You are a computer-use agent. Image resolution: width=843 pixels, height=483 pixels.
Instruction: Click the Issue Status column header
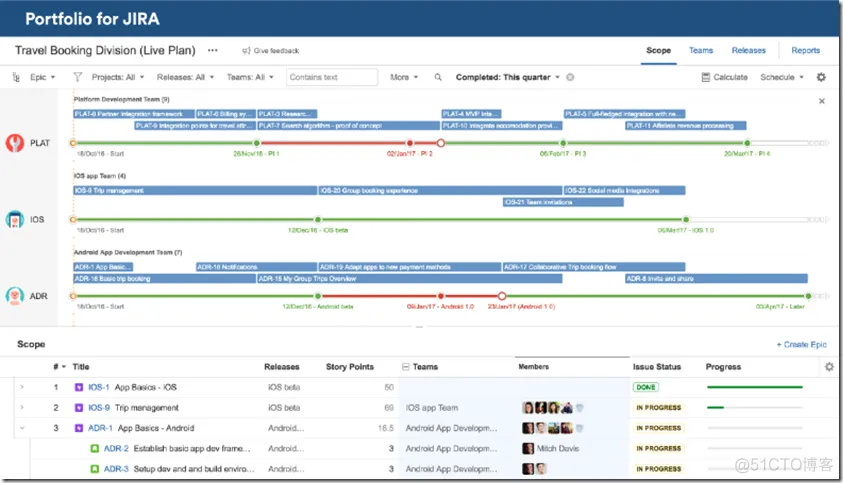656,367
